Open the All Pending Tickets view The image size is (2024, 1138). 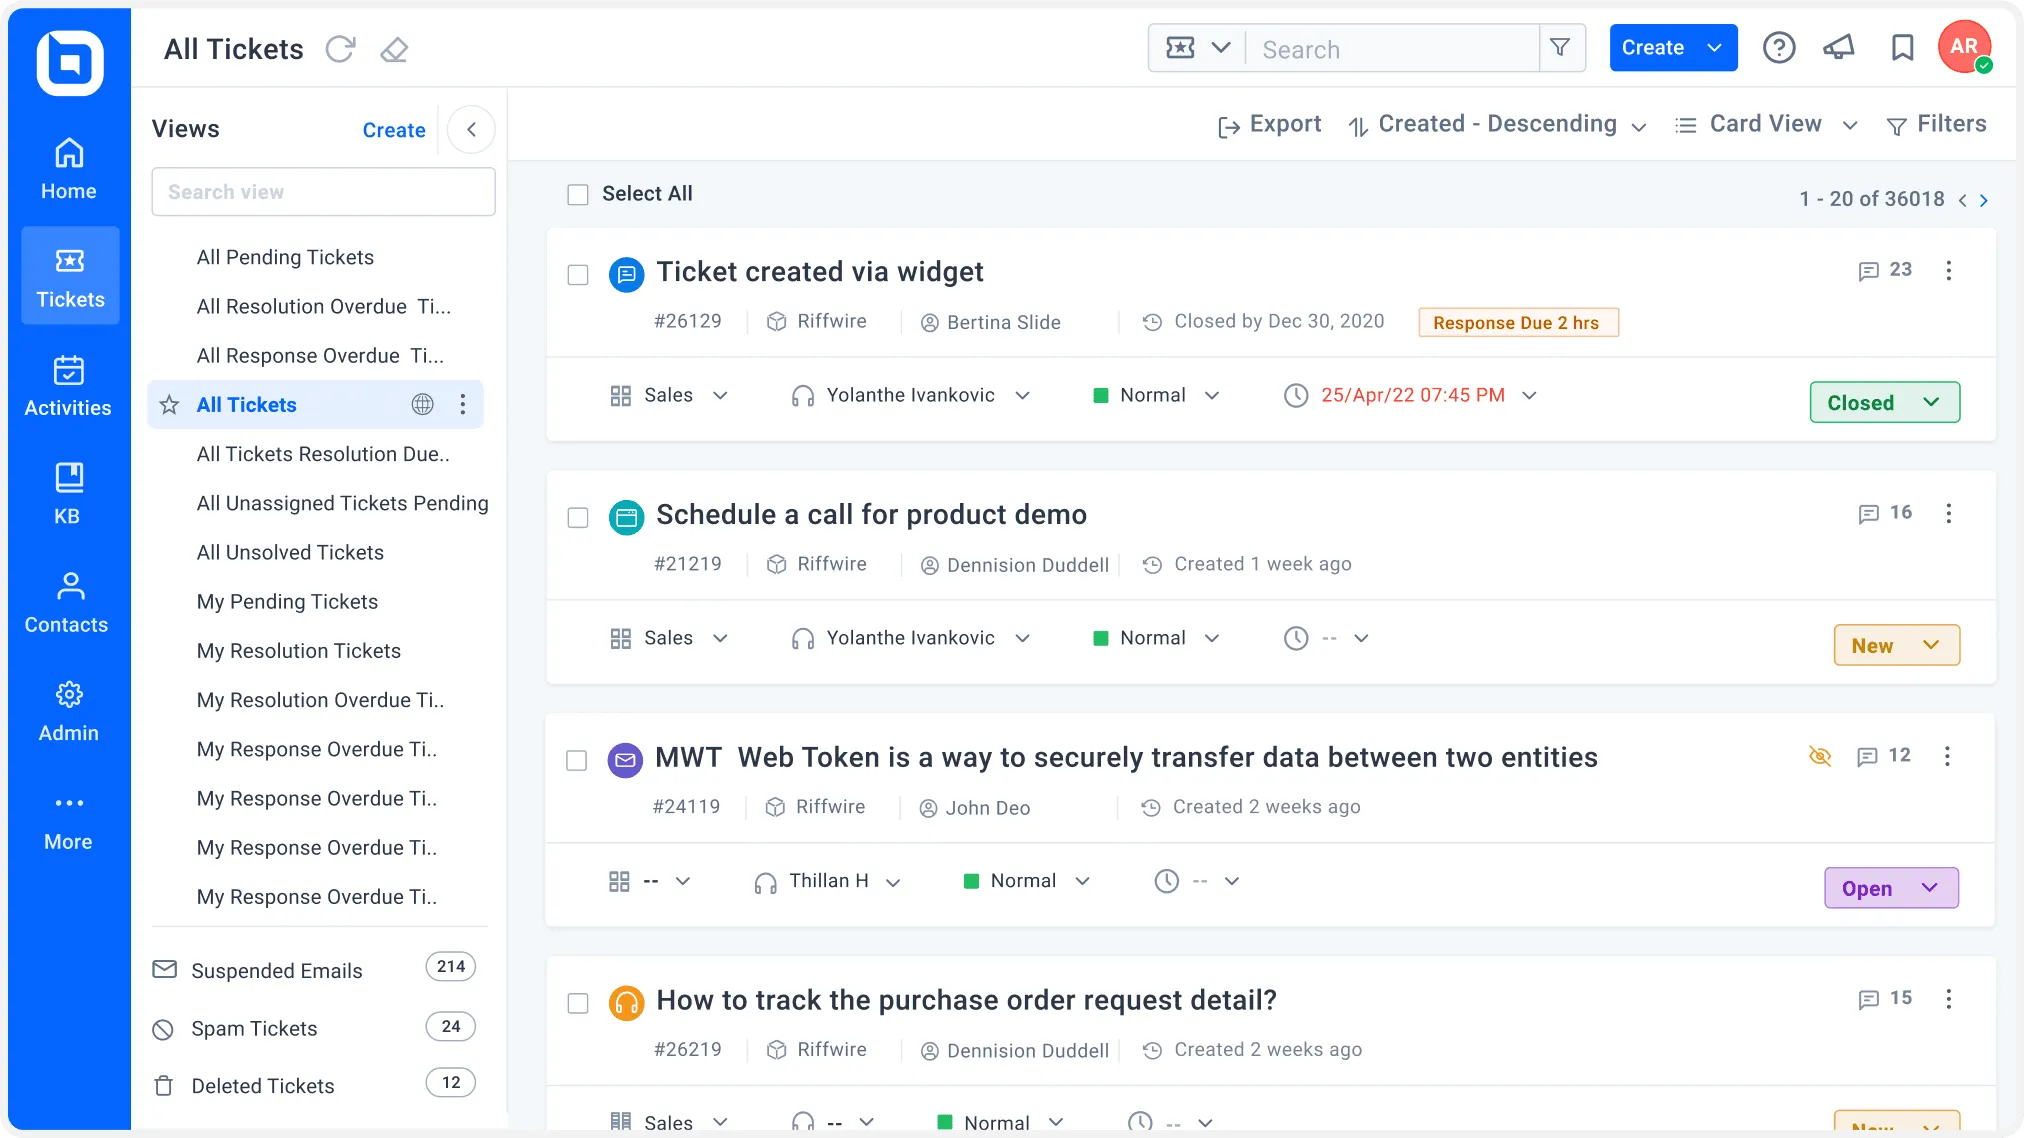(285, 257)
